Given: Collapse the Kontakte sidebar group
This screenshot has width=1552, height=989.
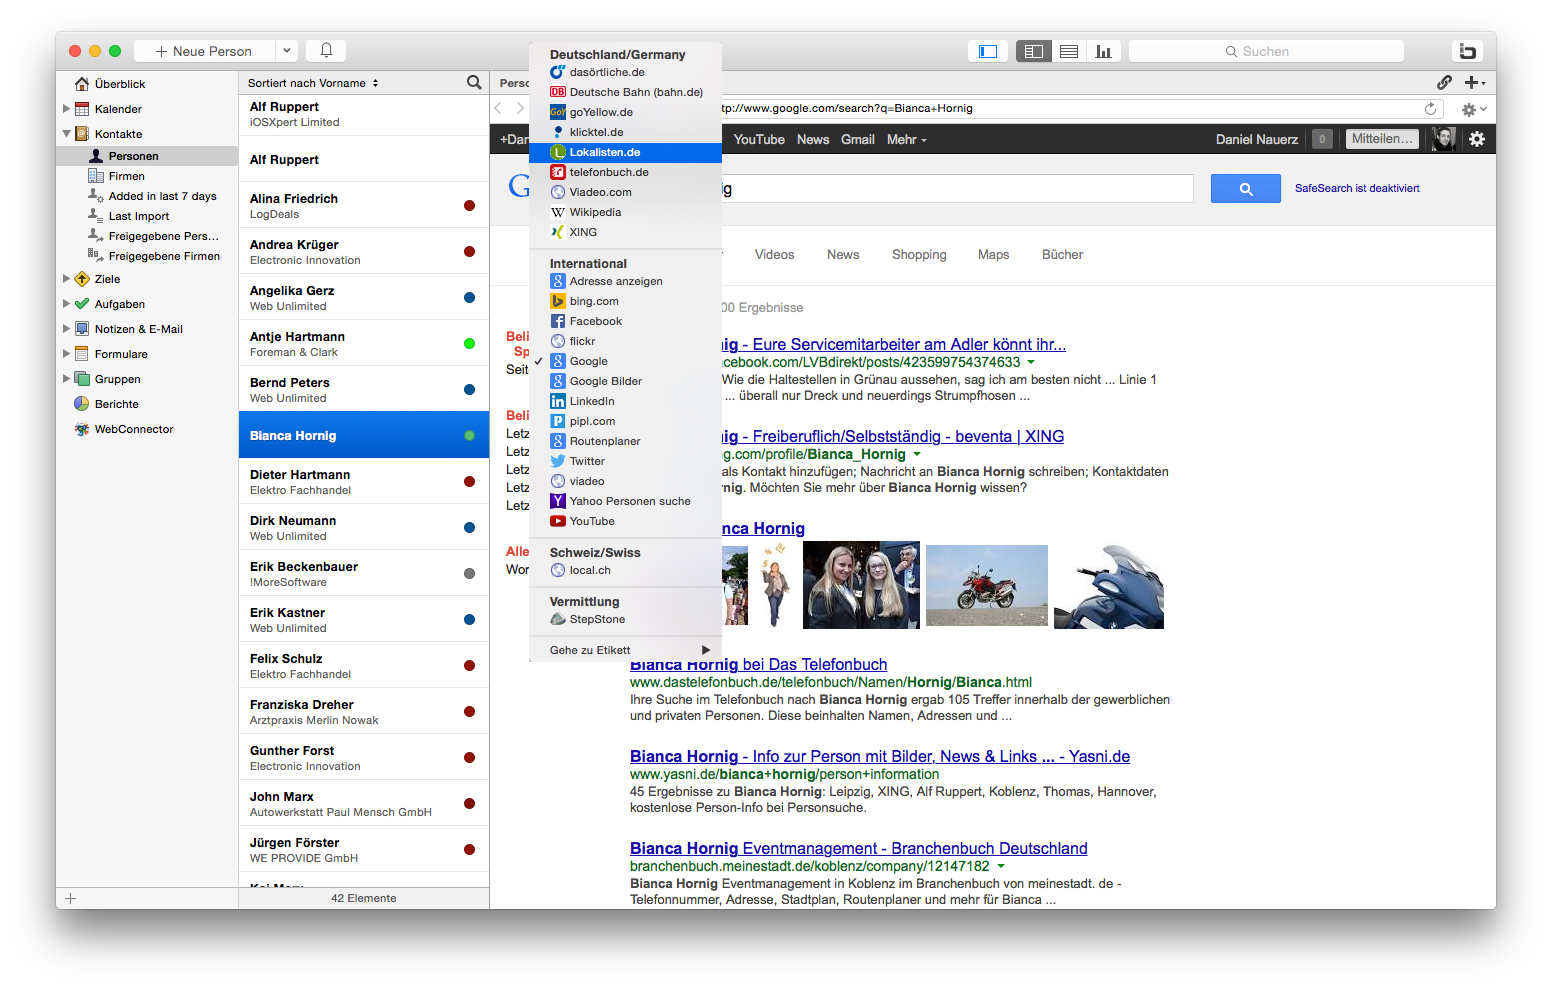Looking at the screenshot, I should pos(67,134).
